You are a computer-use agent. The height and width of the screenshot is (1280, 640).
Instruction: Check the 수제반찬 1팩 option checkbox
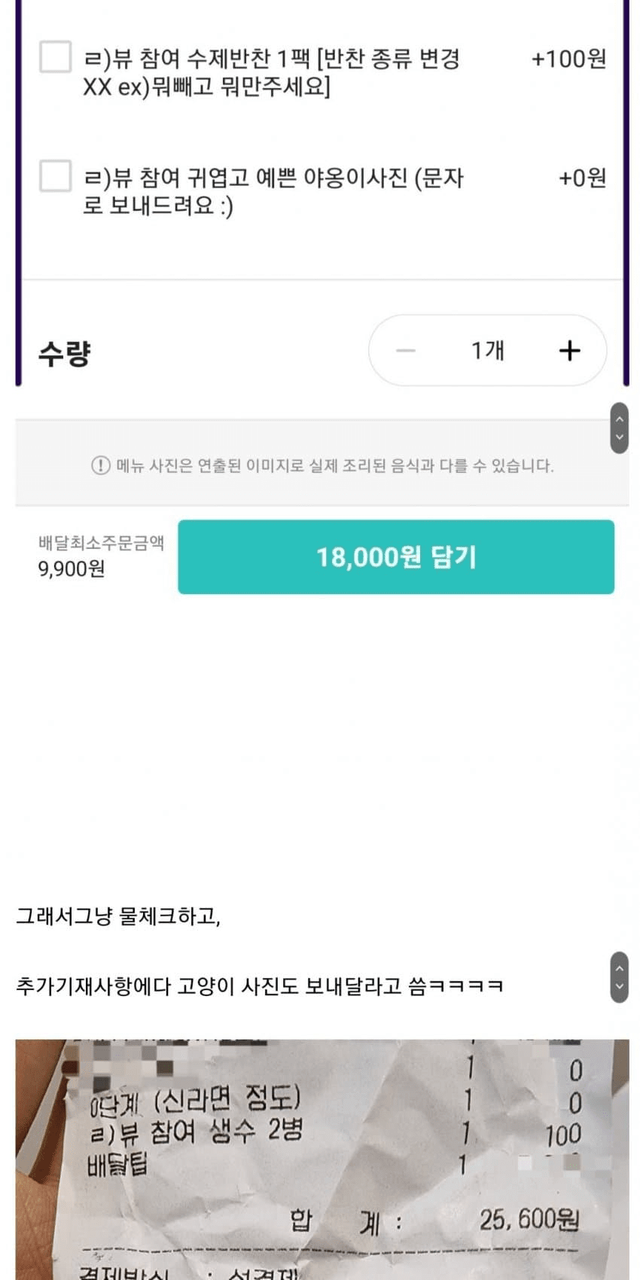[x=55, y=56]
